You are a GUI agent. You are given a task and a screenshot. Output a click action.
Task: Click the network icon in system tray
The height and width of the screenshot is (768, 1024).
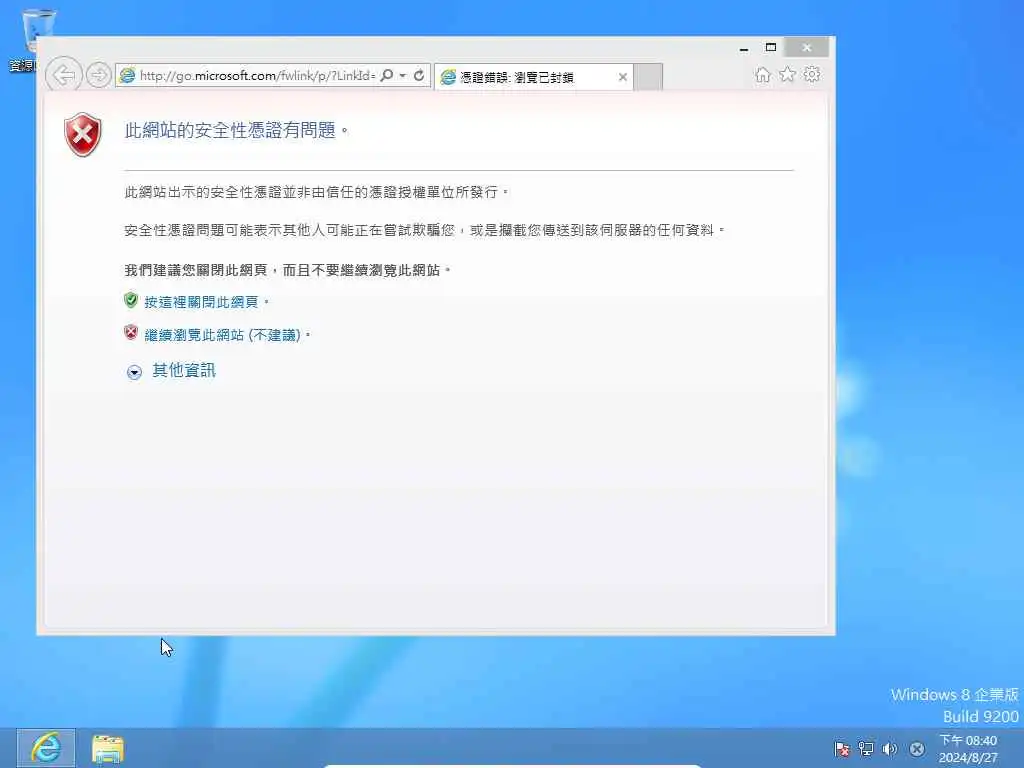pos(866,749)
